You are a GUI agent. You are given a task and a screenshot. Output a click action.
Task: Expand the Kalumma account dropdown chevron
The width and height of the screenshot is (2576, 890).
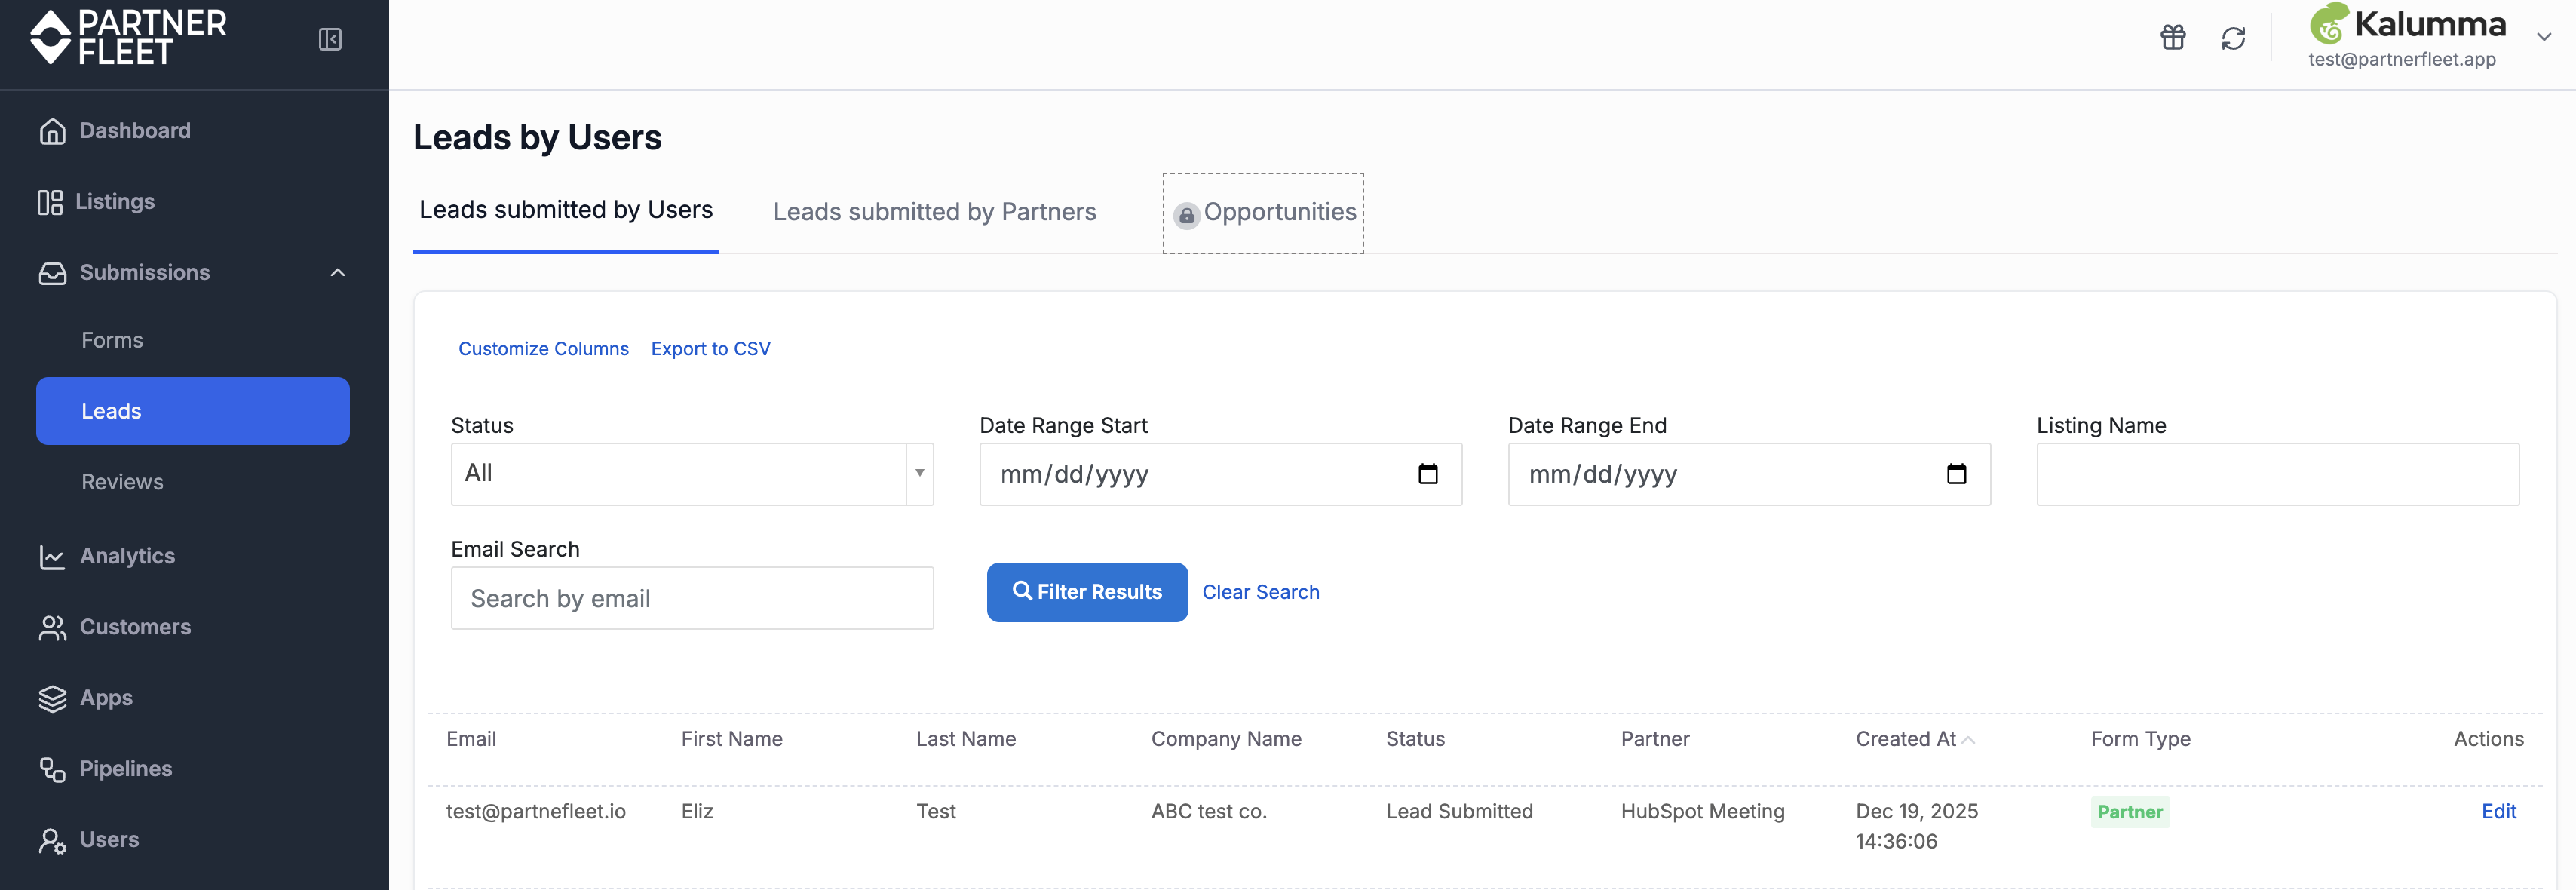pos(2544,37)
